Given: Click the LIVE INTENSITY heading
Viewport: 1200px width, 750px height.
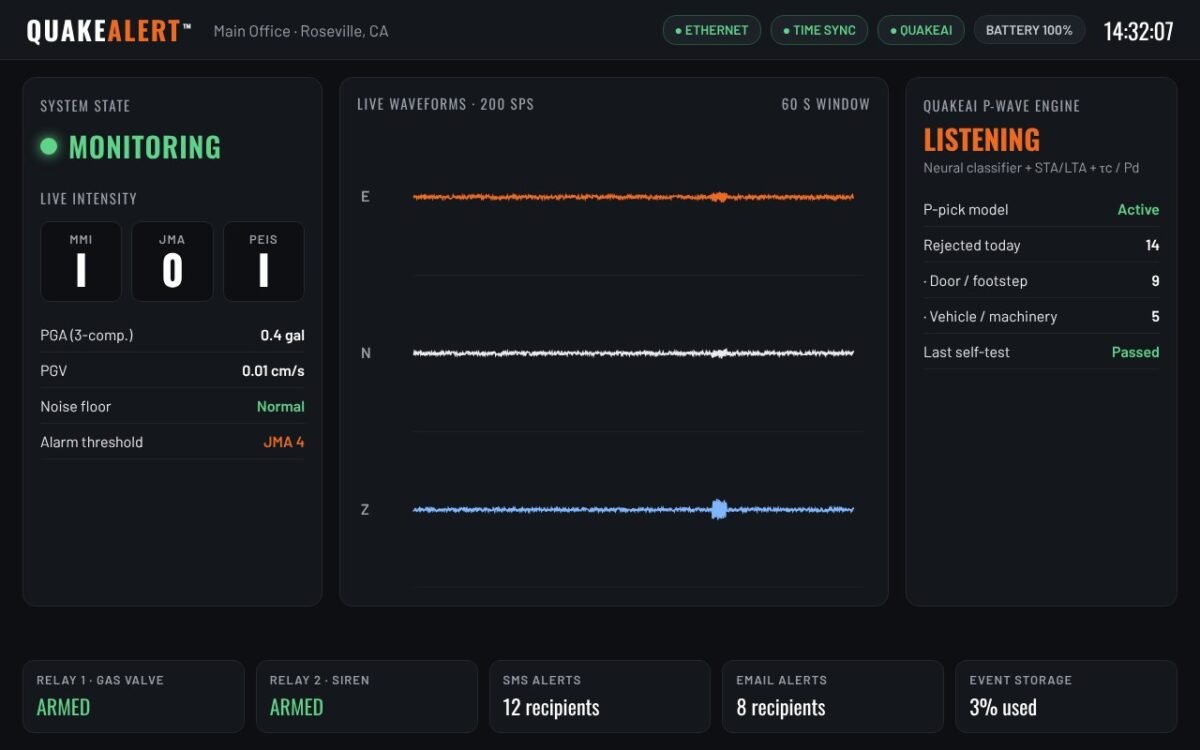Looking at the screenshot, I should [x=88, y=199].
